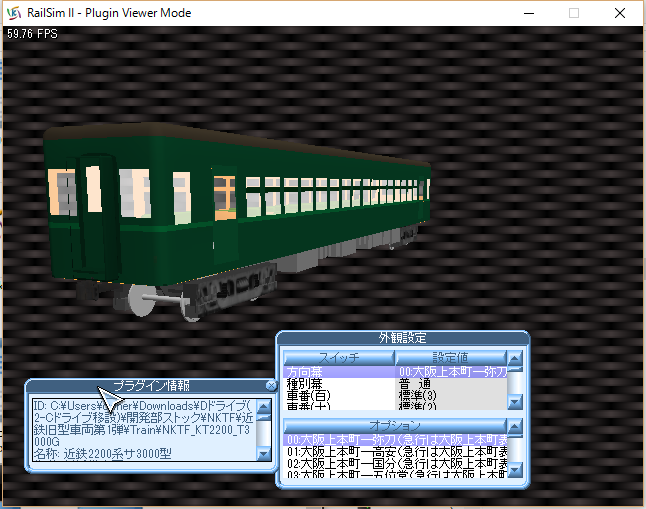Click the scrollbar thumb of the オプション list
This screenshot has width=646, height=509.
point(515,436)
